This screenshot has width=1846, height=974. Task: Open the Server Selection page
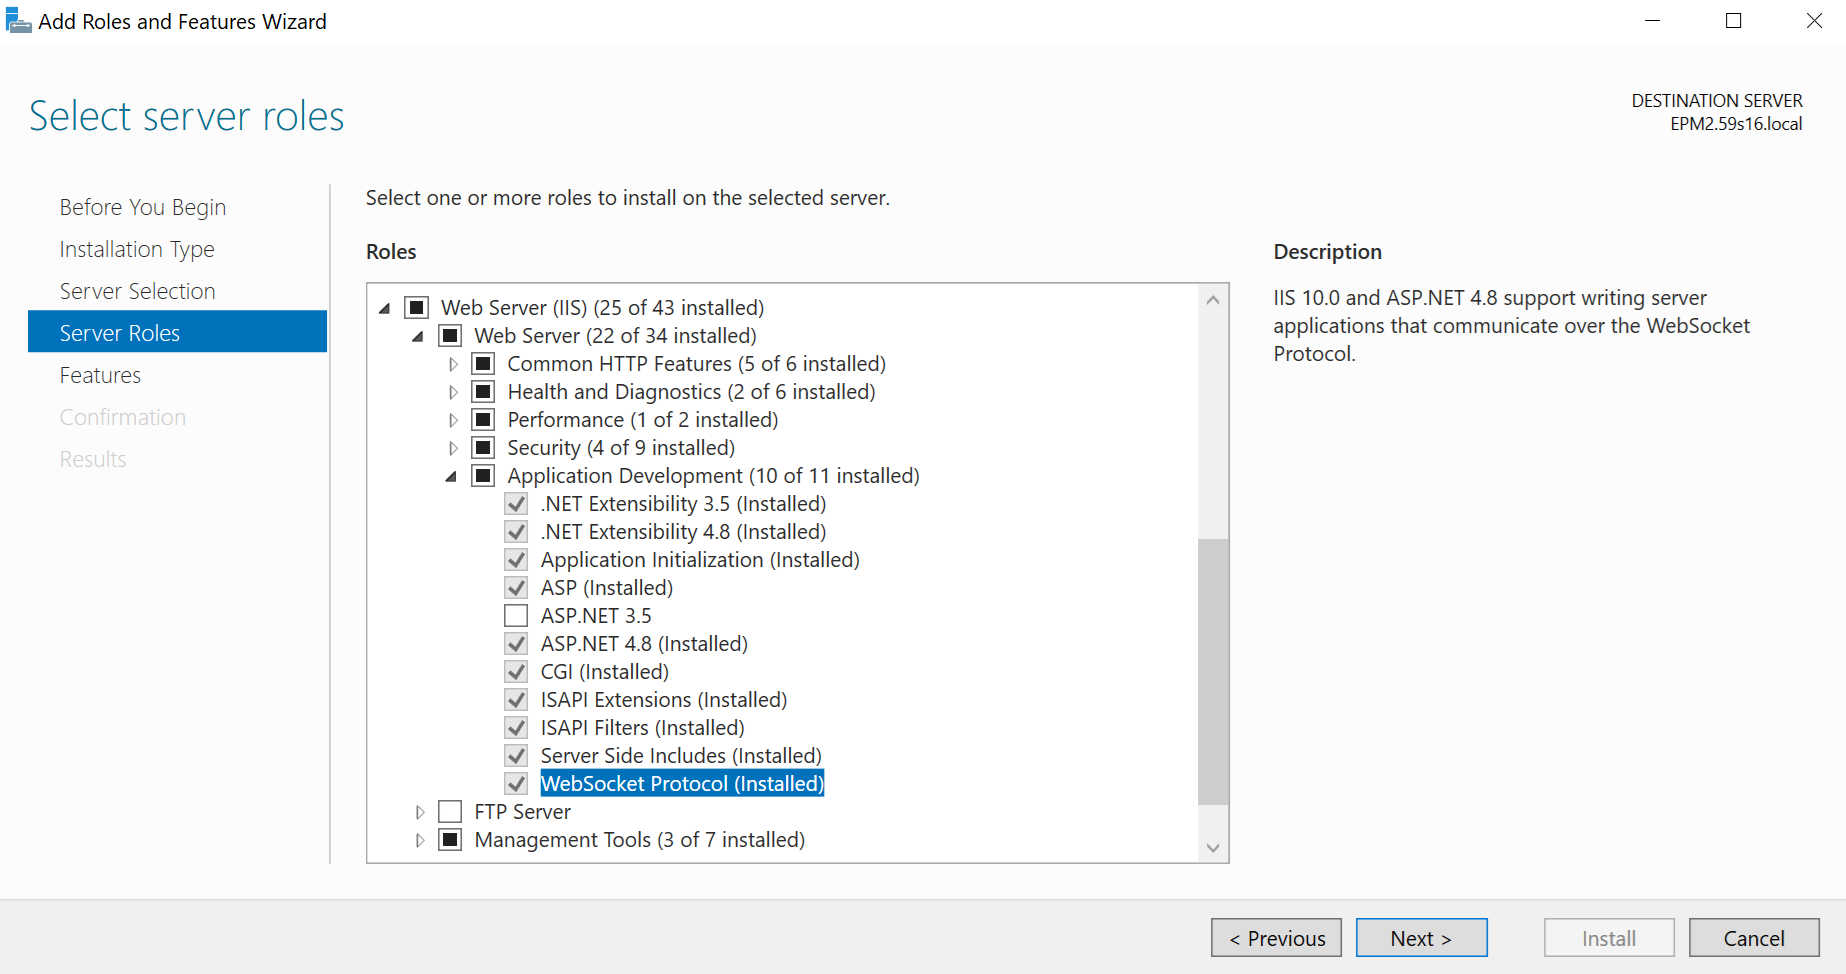tap(137, 291)
